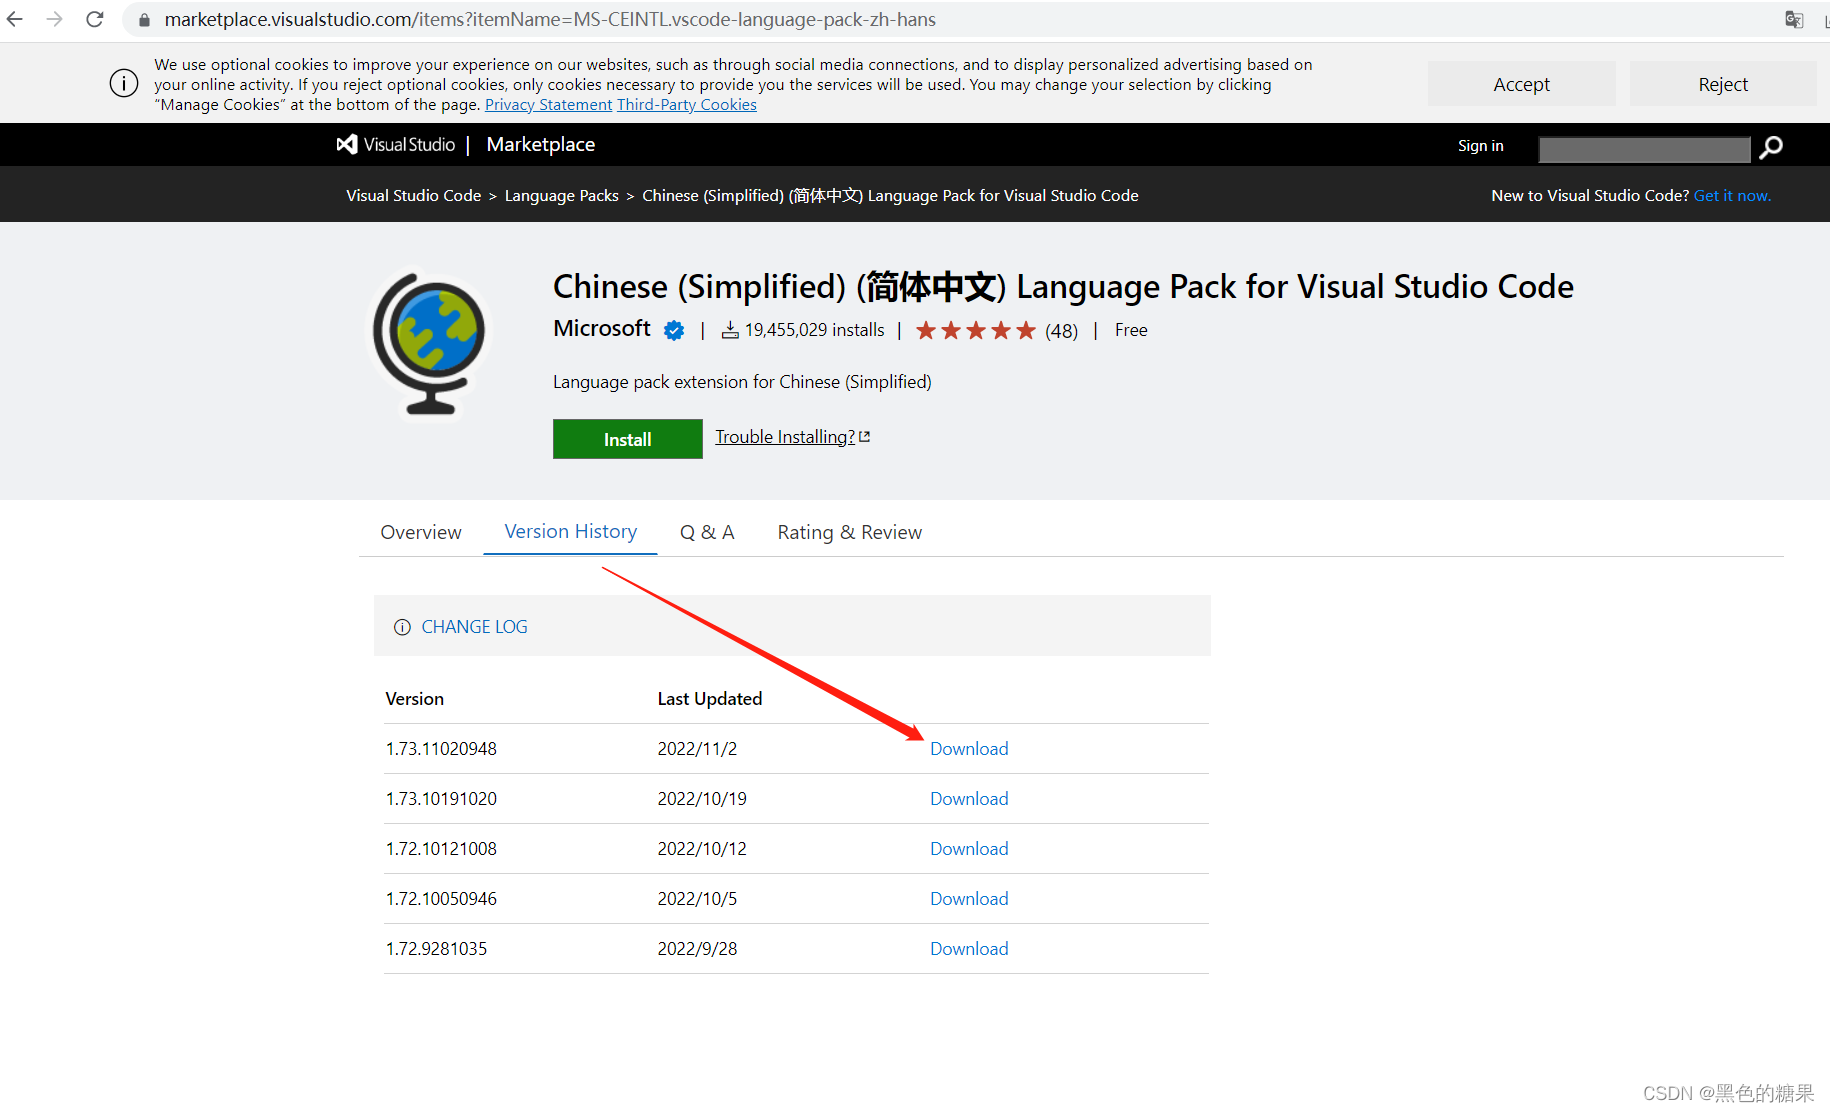This screenshot has width=1830, height=1112.
Task: Go to Language Packs breadcrumb
Action: click(562, 196)
